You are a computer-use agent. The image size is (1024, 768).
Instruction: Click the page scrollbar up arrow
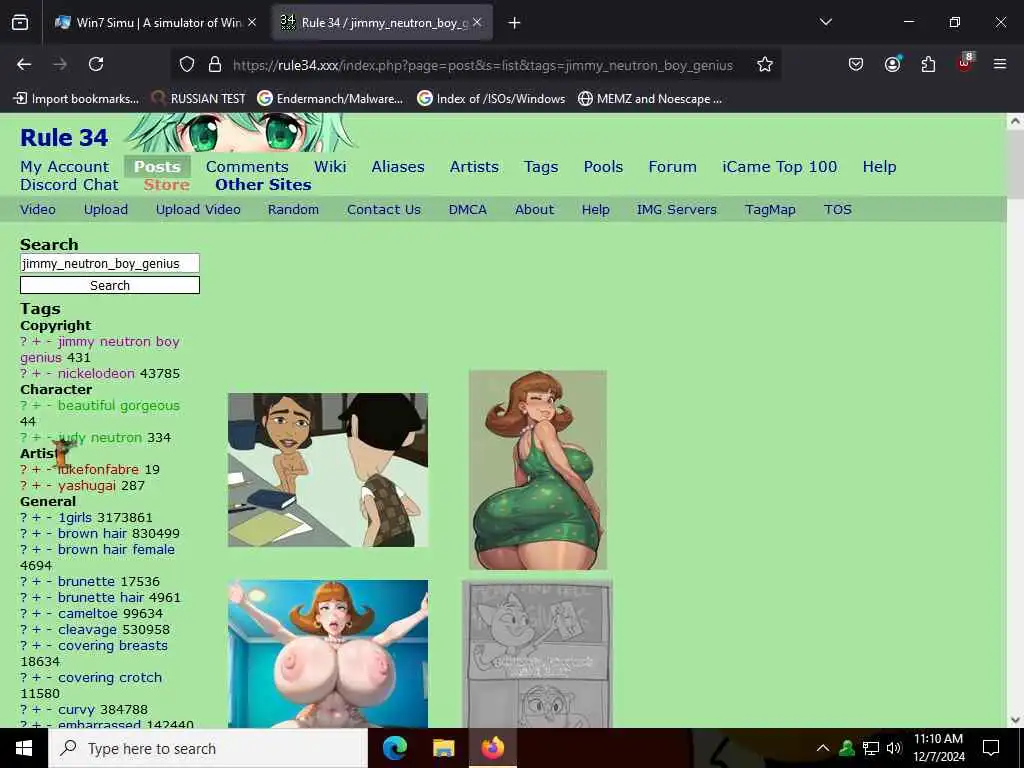pyautogui.click(x=1015, y=121)
